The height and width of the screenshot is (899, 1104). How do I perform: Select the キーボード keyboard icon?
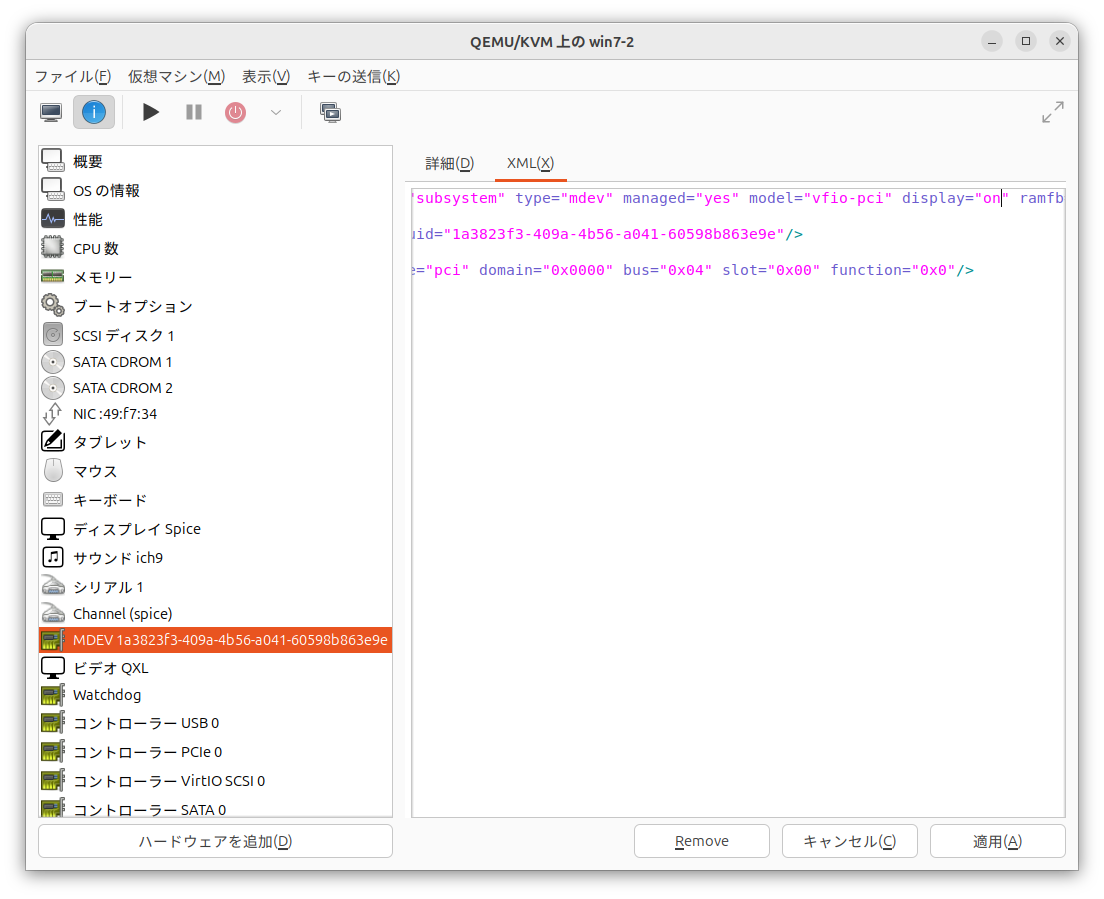pyautogui.click(x=53, y=500)
